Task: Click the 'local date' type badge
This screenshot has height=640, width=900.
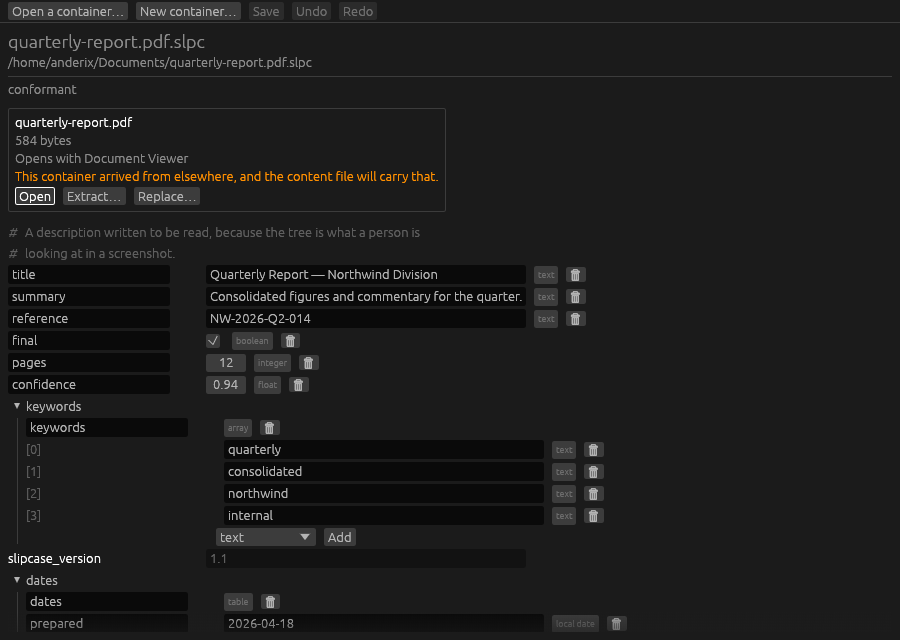Action: click(x=575, y=624)
